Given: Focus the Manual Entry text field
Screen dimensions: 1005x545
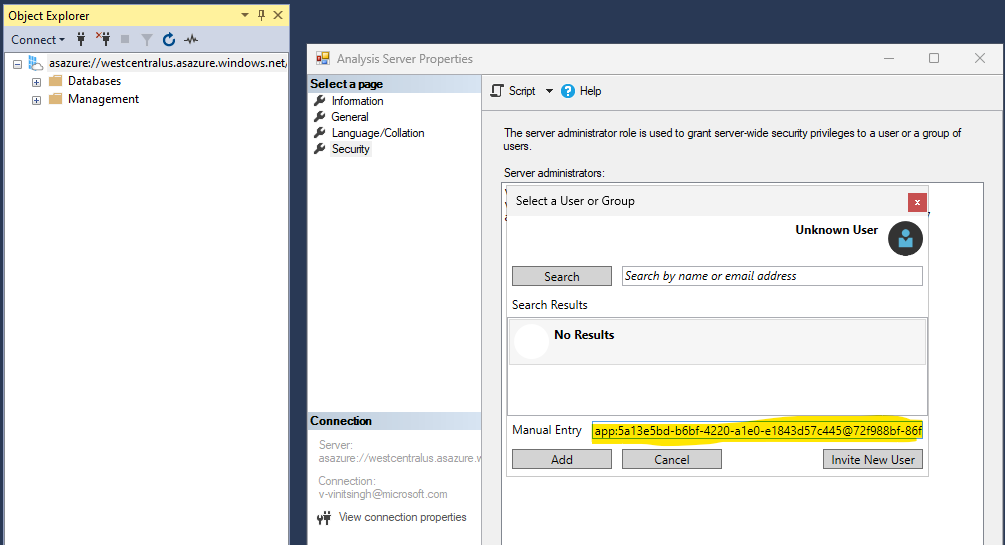Looking at the screenshot, I should [x=757, y=431].
